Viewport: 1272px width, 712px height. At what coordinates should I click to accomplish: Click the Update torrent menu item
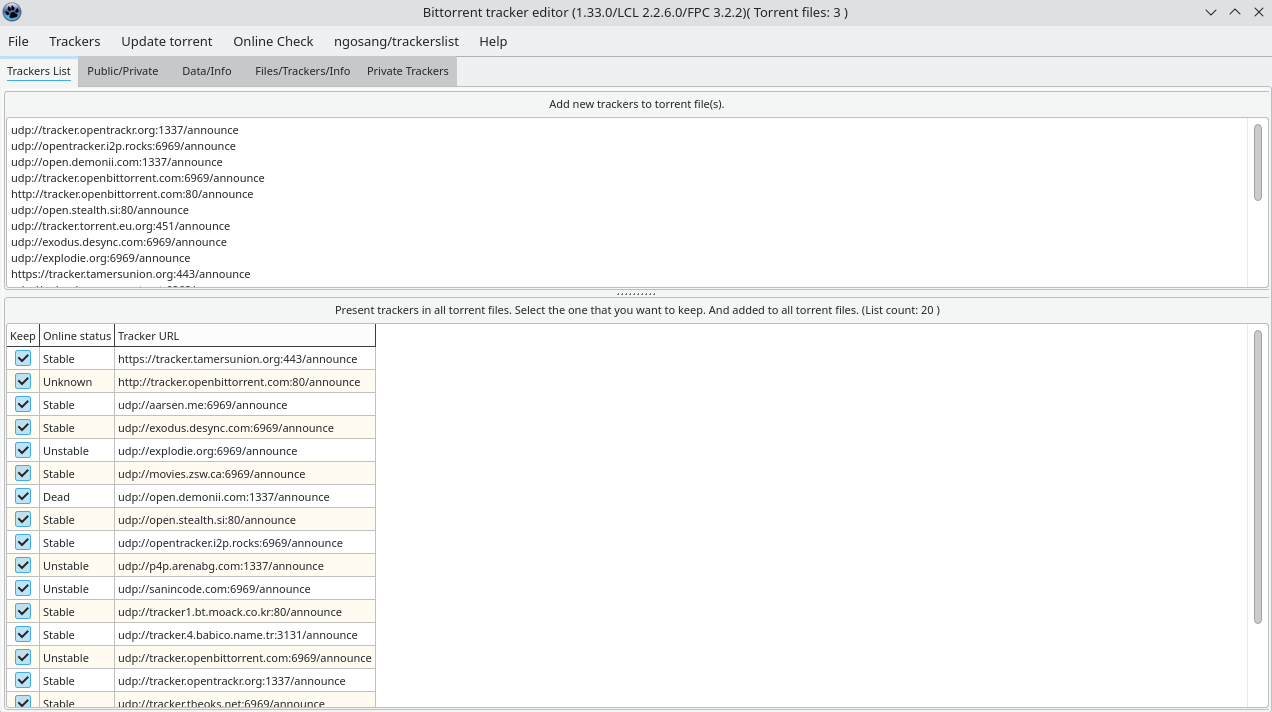166,41
